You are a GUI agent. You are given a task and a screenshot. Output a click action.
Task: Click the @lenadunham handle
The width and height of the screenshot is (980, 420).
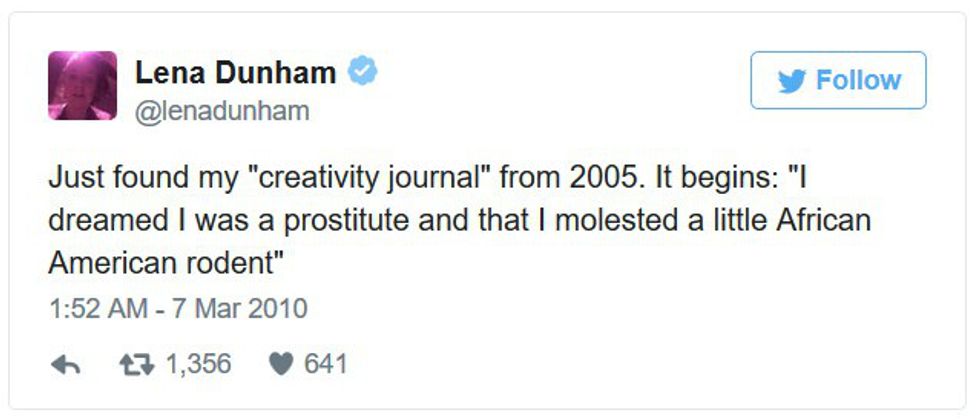click(222, 112)
